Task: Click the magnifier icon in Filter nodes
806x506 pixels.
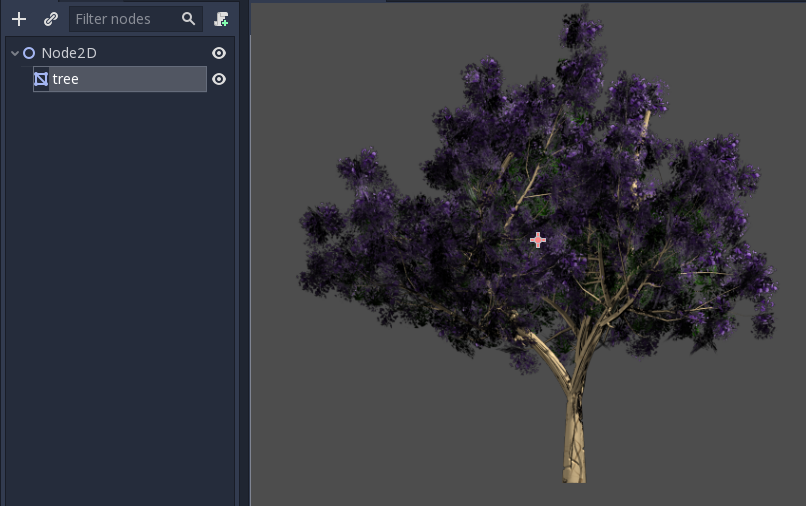Action: point(189,19)
